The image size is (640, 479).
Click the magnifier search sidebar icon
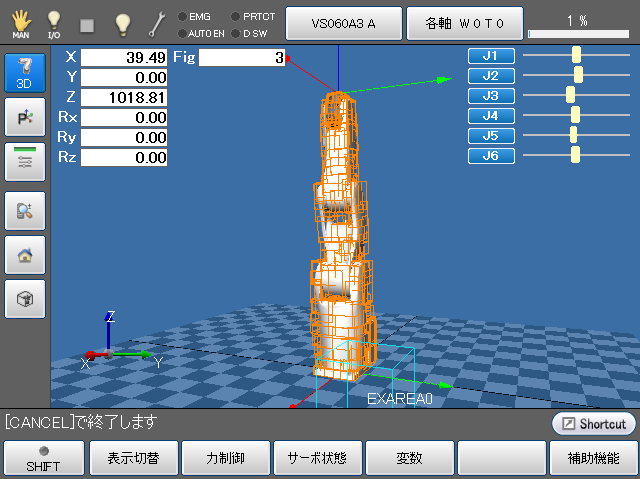coord(25,211)
